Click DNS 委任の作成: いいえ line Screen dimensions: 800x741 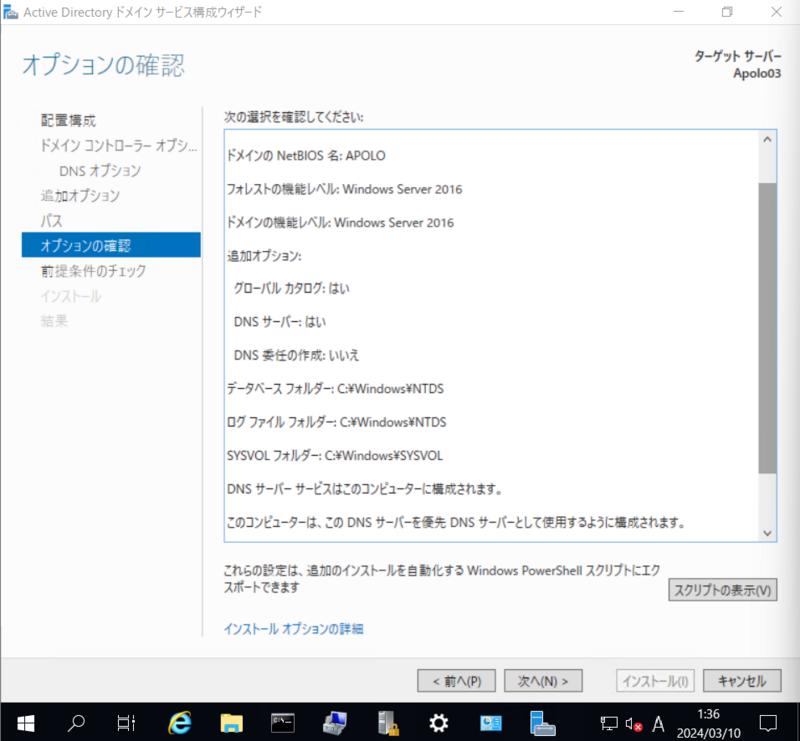coord(296,355)
